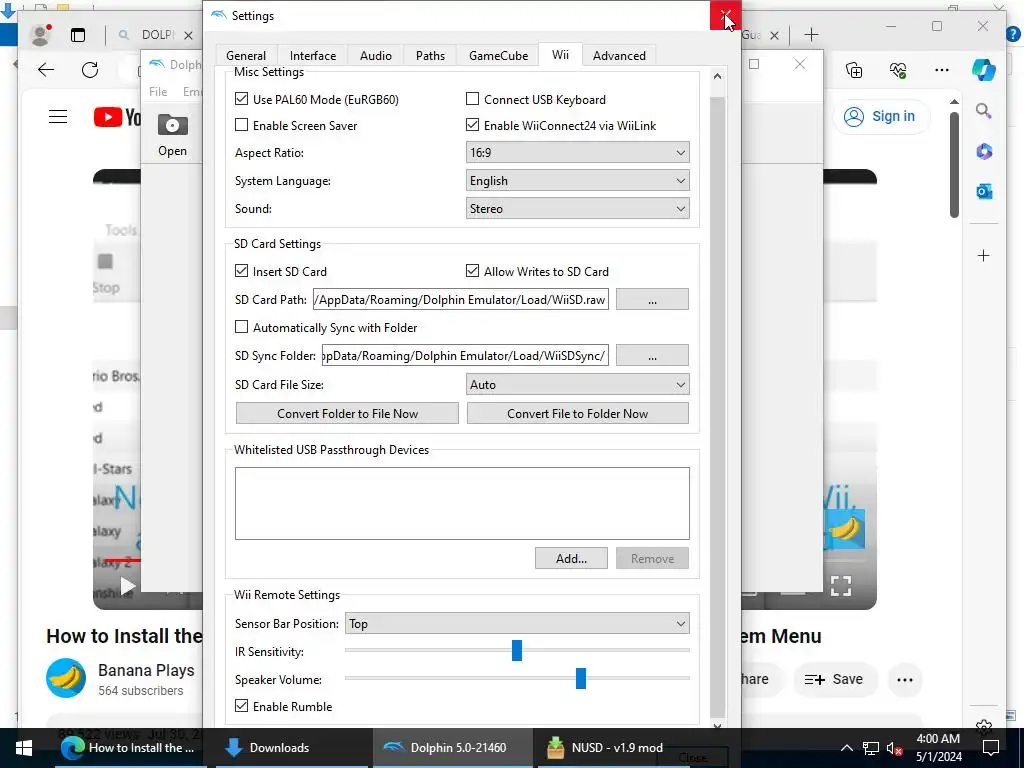Click Add... USB passthrough device
This screenshot has height=768, width=1024.
pyautogui.click(x=571, y=558)
